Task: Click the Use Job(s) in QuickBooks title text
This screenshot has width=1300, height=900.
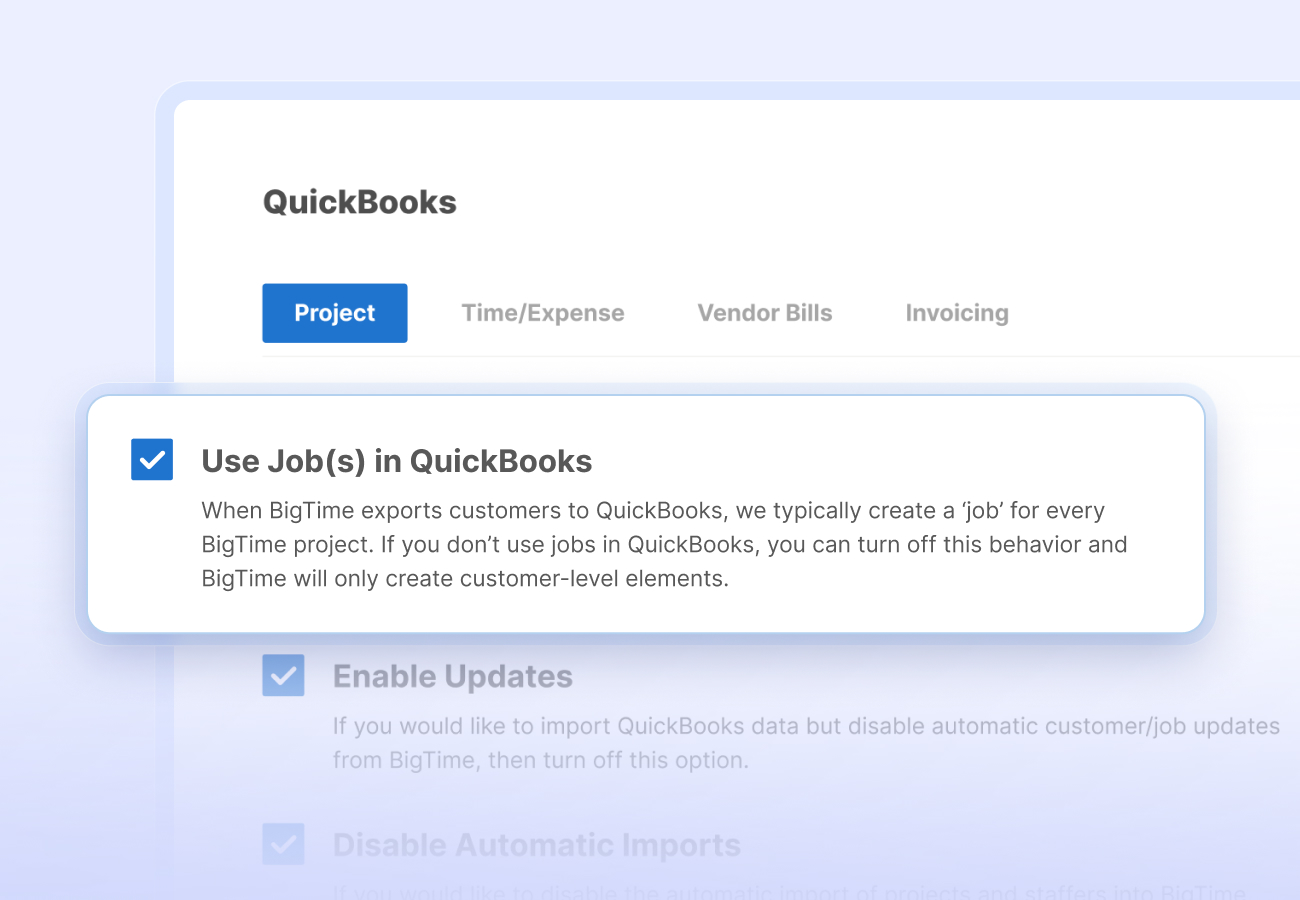Action: pyautogui.click(x=397, y=461)
